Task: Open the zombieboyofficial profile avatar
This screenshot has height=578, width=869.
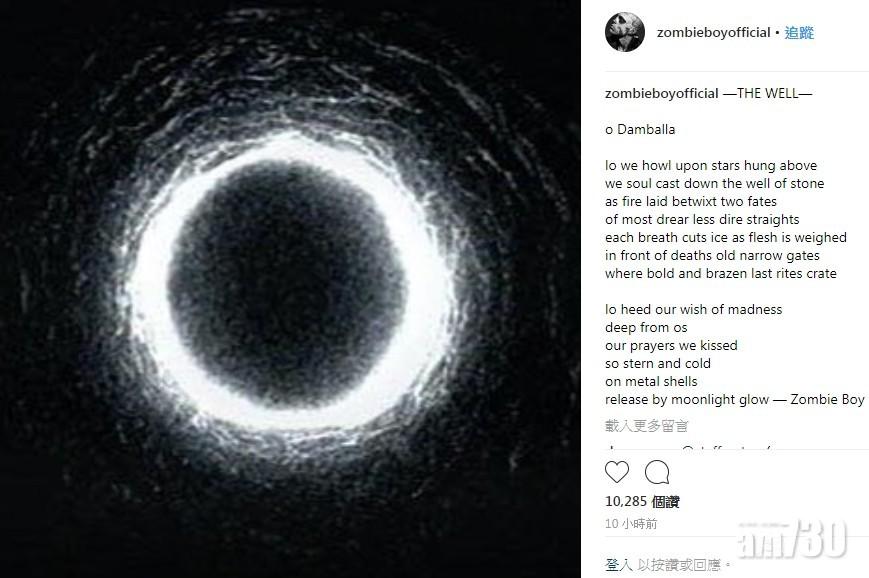Action: pos(625,33)
